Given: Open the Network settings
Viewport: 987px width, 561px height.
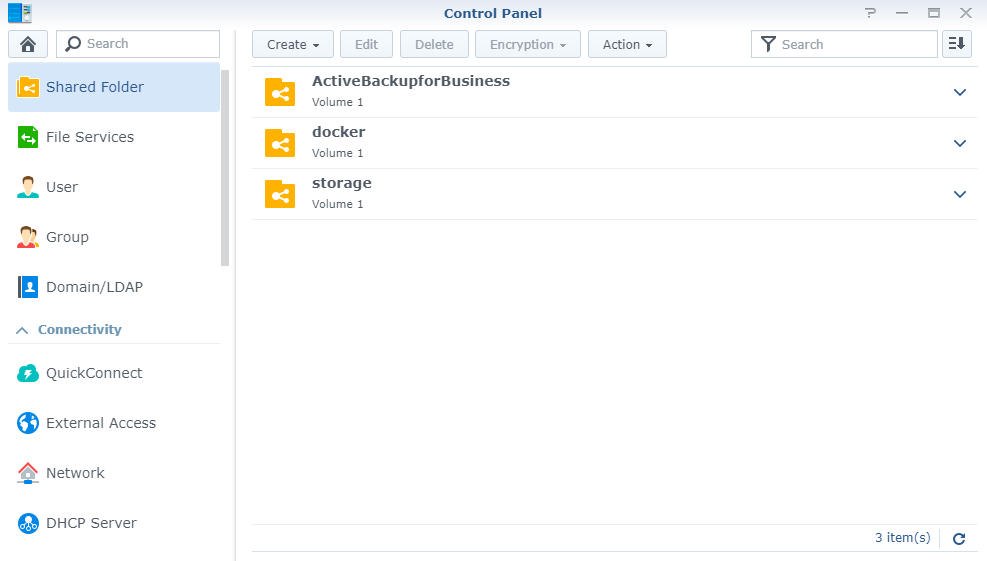Looking at the screenshot, I should (x=75, y=473).
